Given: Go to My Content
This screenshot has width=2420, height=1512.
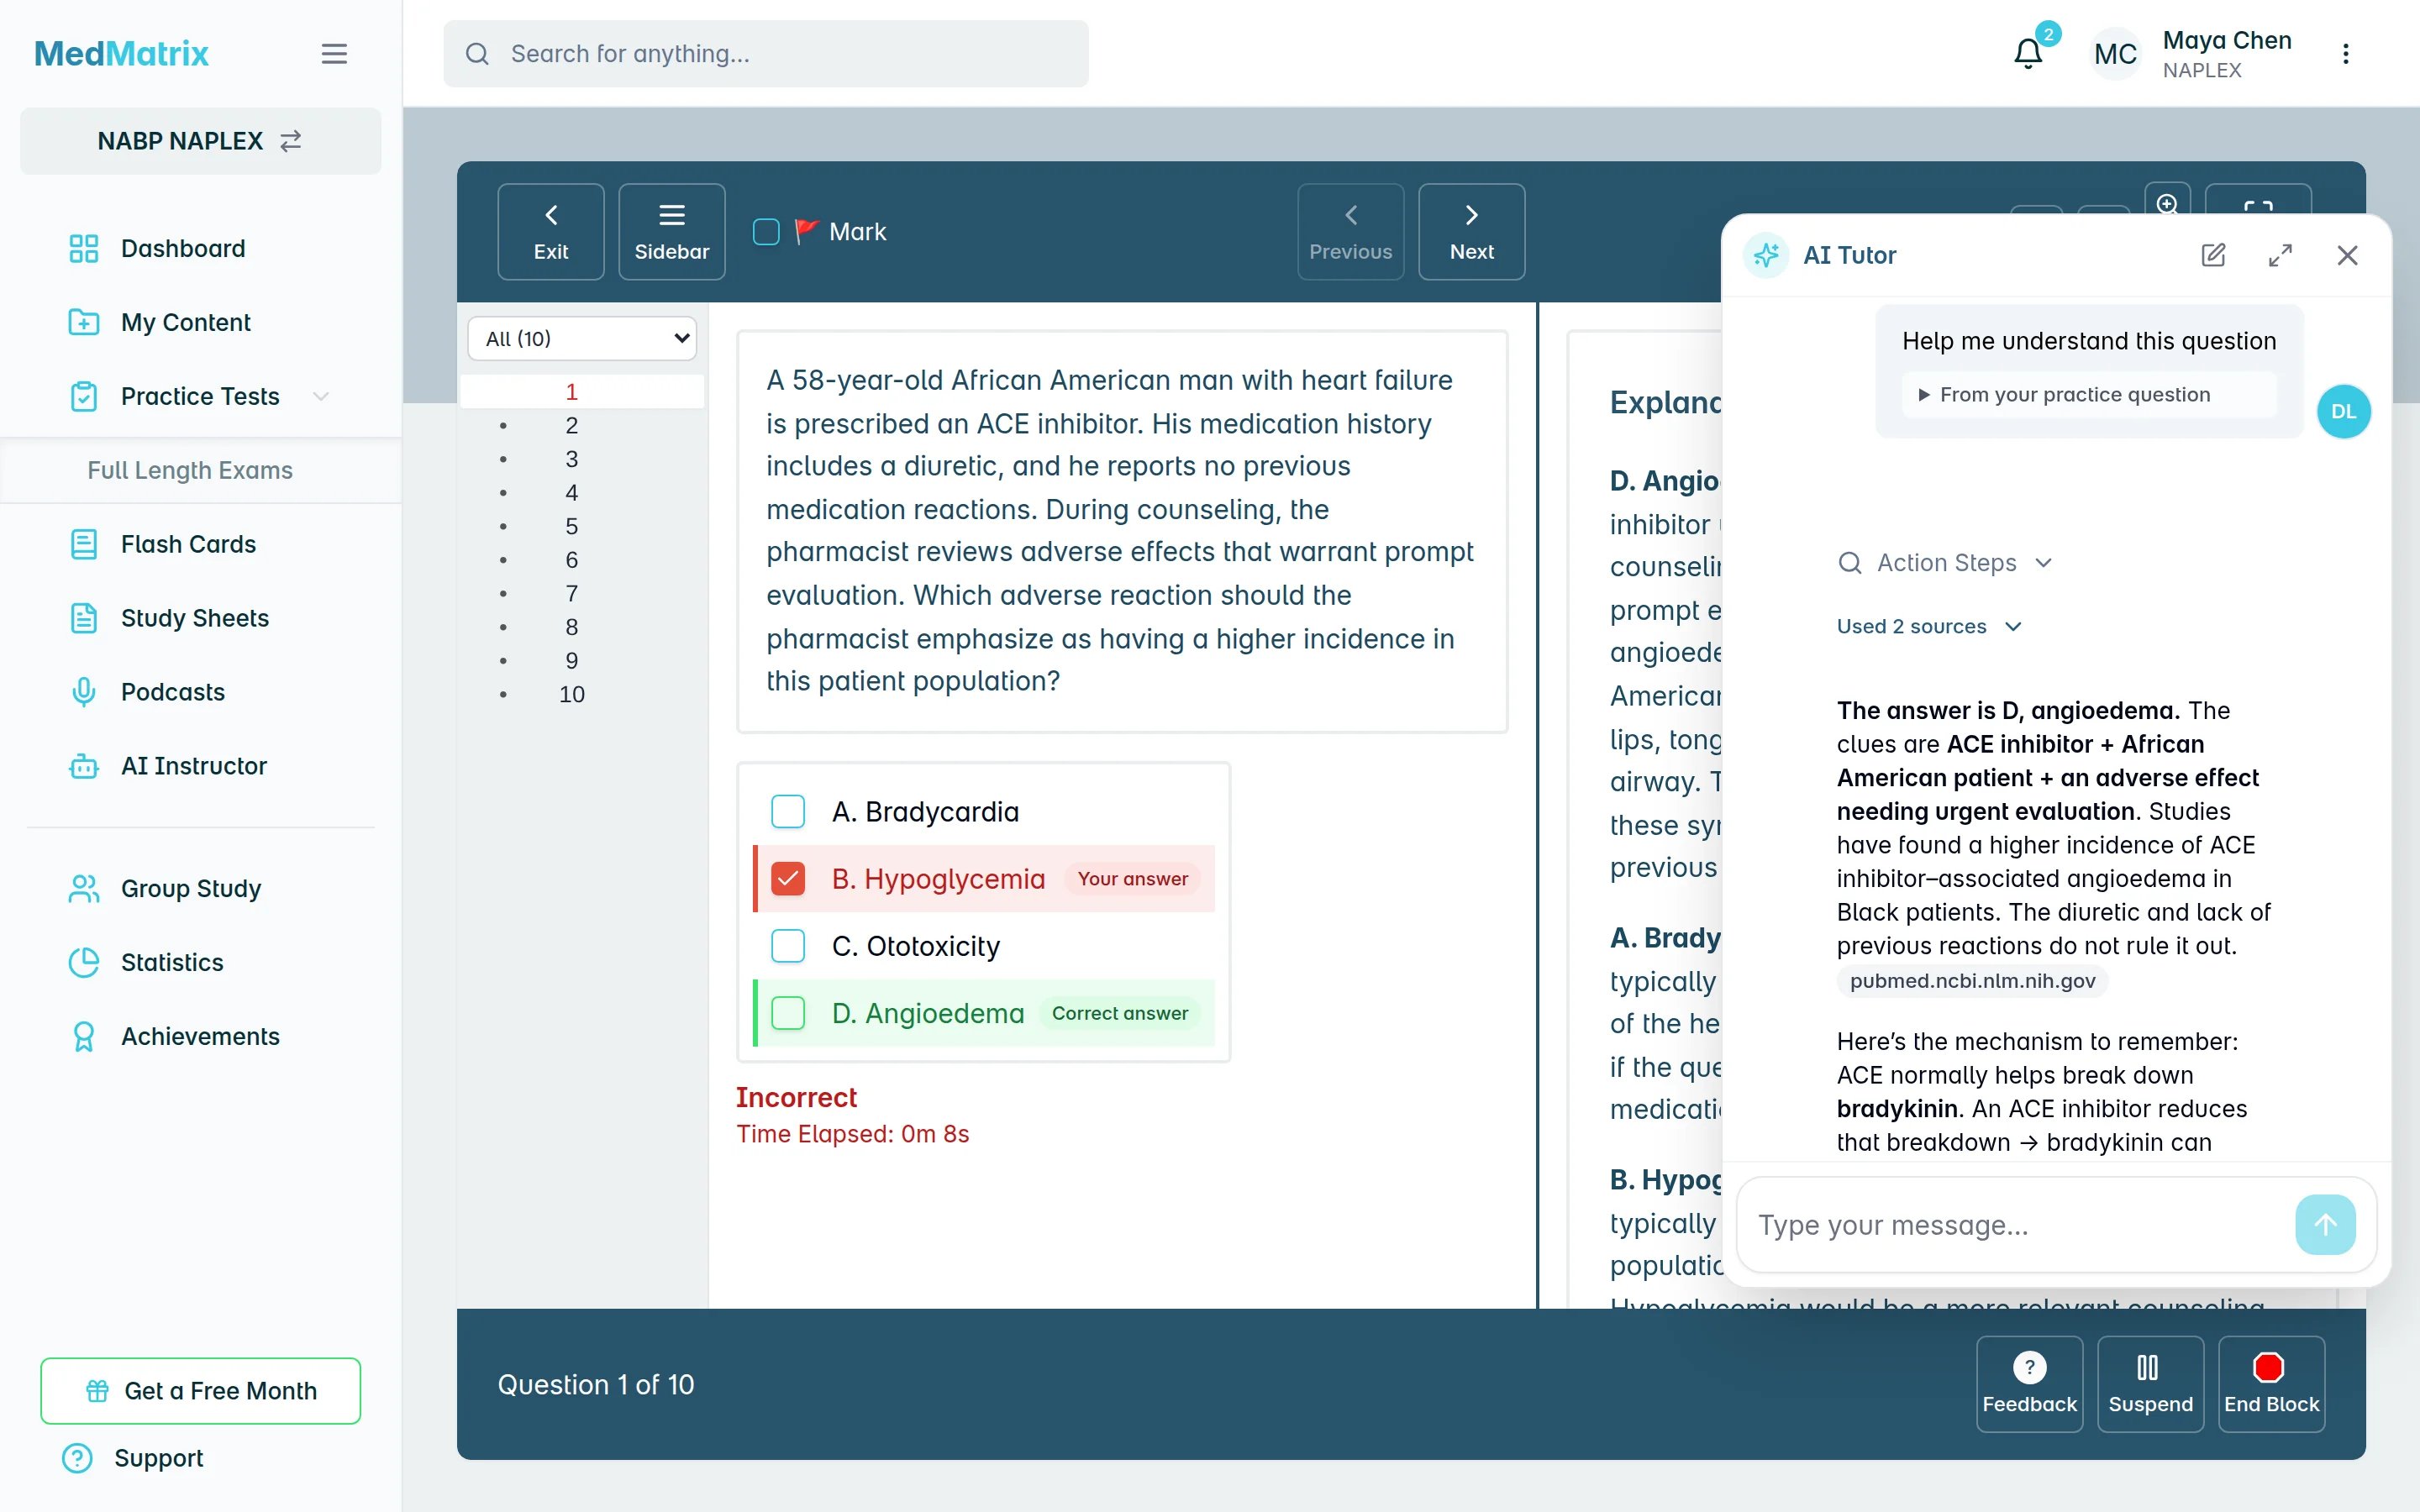Looking at the screenshot, I should tap(185, 322).
